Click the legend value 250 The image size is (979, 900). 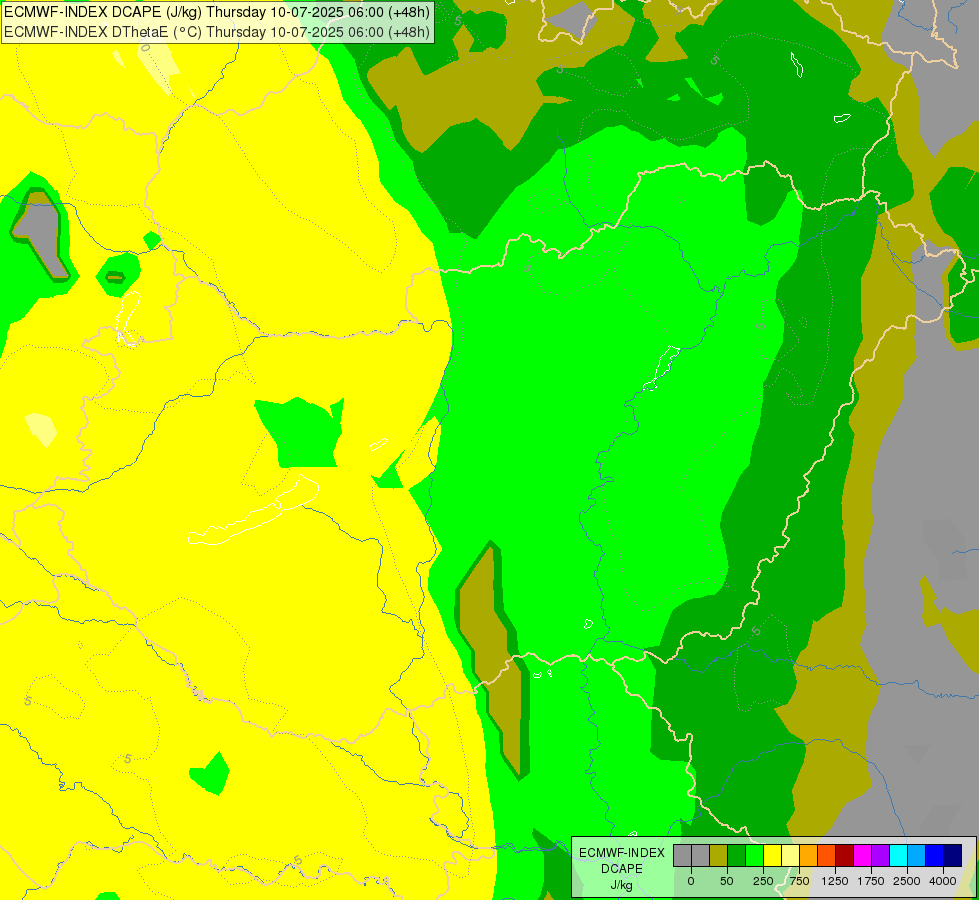763,881
